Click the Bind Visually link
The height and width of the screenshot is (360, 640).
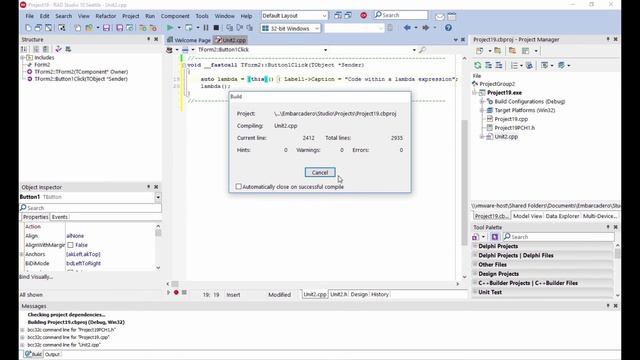36,277
